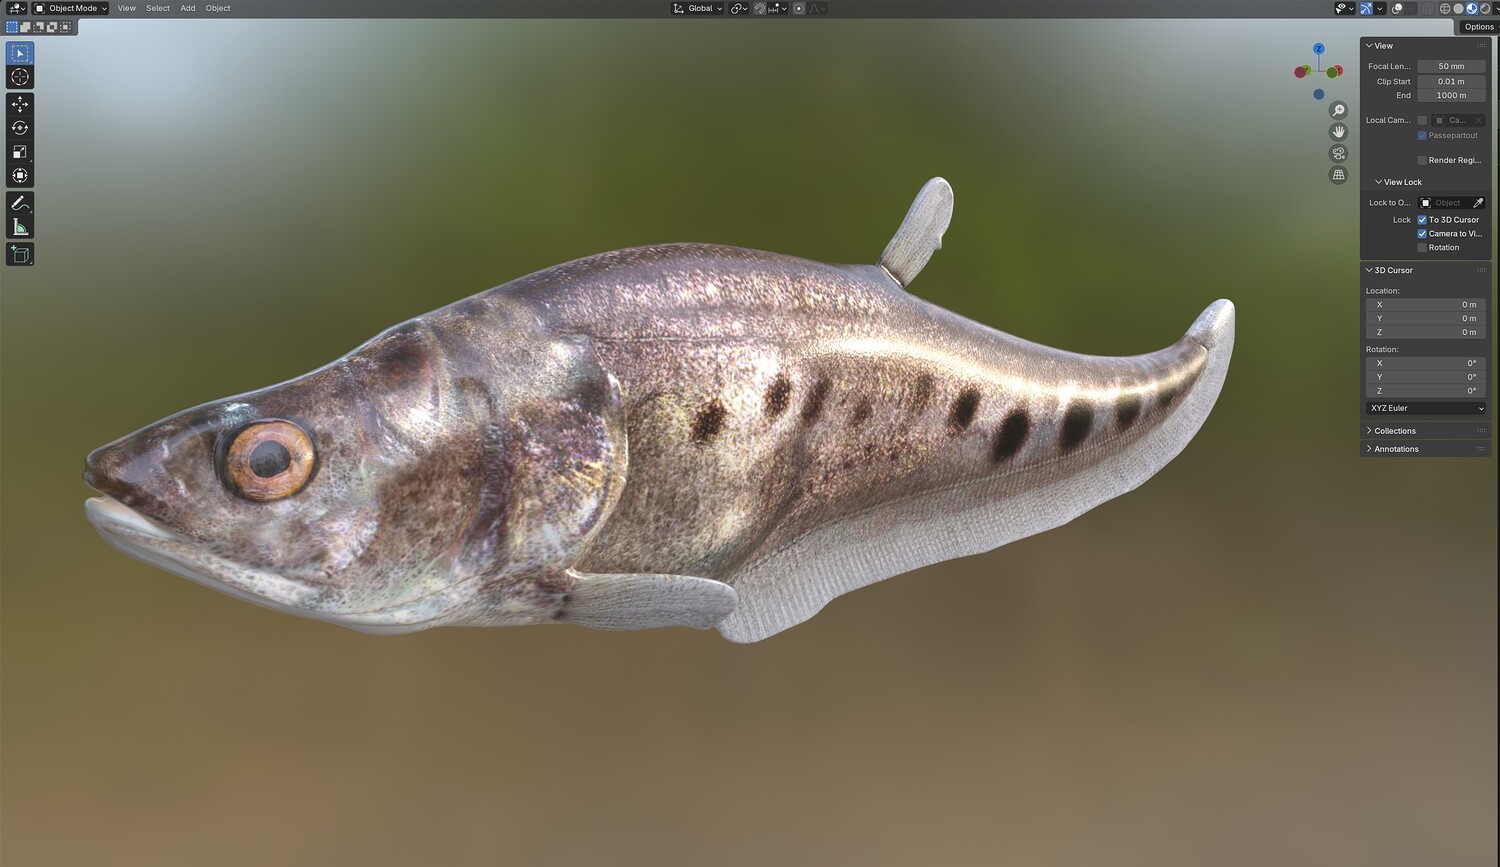
Task: Click the 3D Cursor Rotation Z field
Action: pos(1426,391)
